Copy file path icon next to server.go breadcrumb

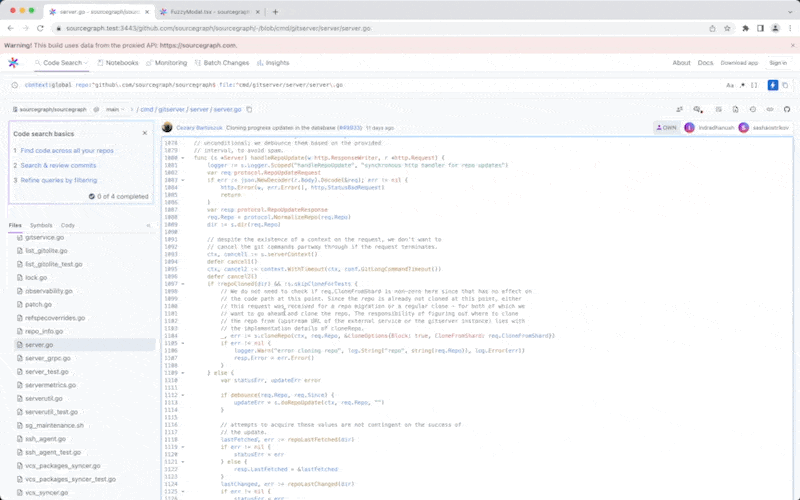249,109
